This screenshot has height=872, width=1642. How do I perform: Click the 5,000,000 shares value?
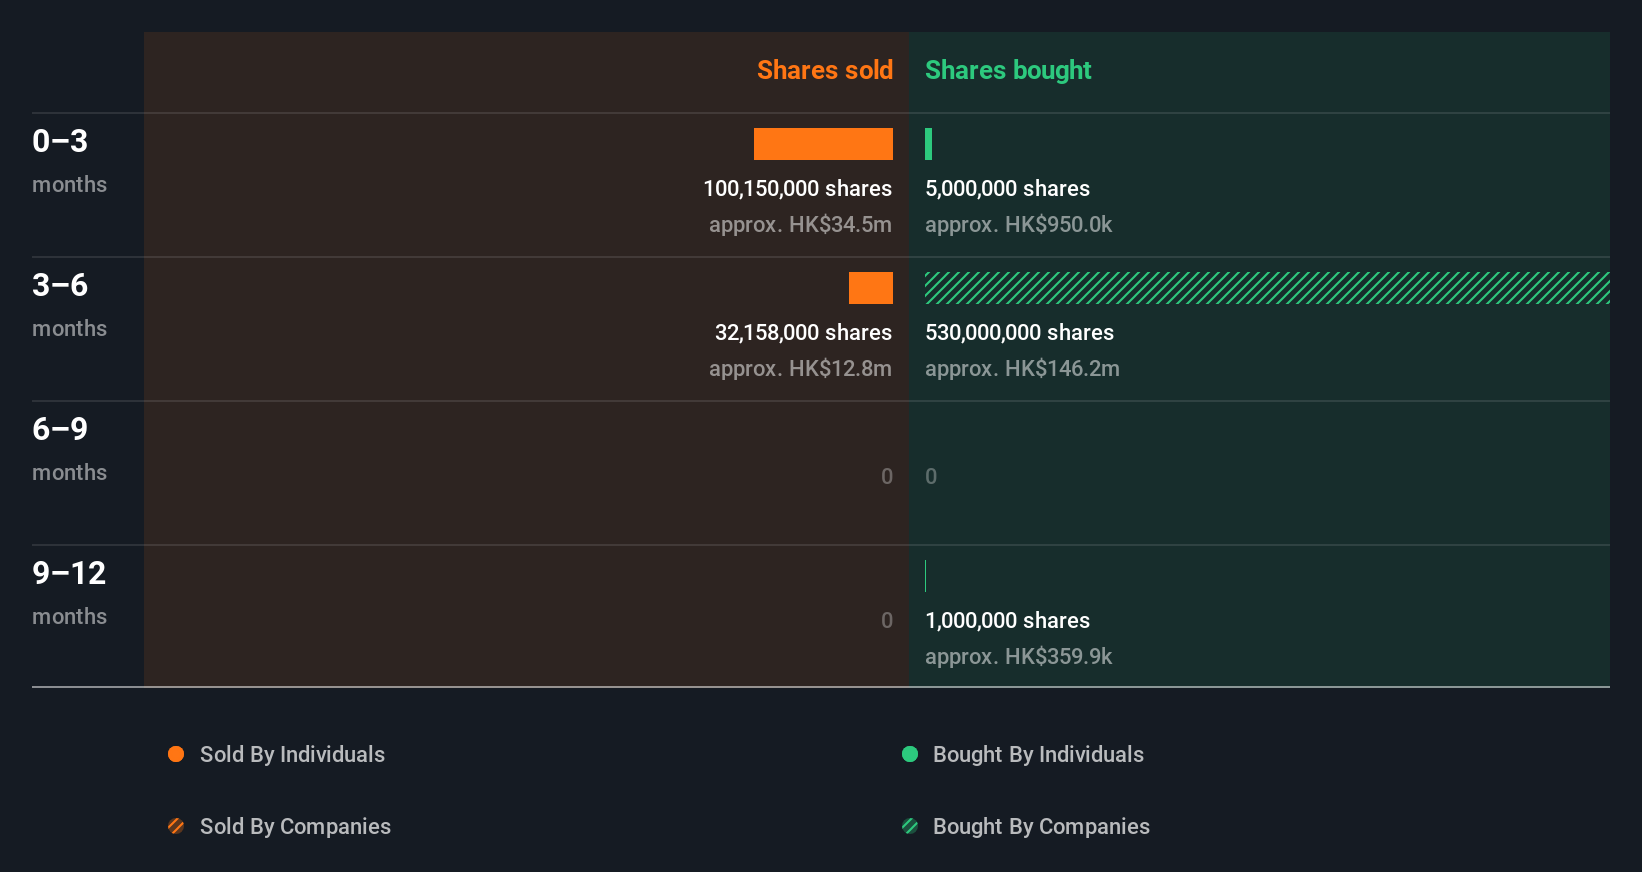tap(1007, 189)
